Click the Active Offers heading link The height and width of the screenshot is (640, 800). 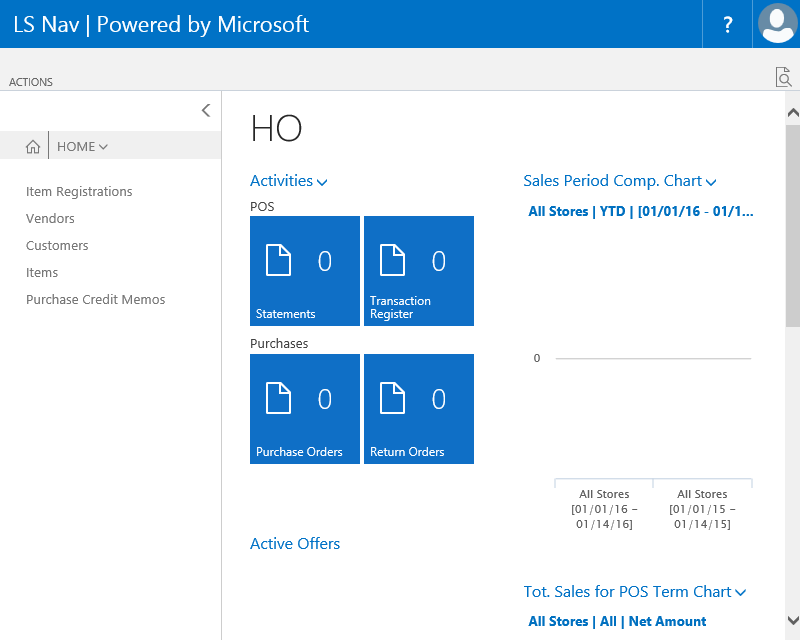tap(295, 544)
